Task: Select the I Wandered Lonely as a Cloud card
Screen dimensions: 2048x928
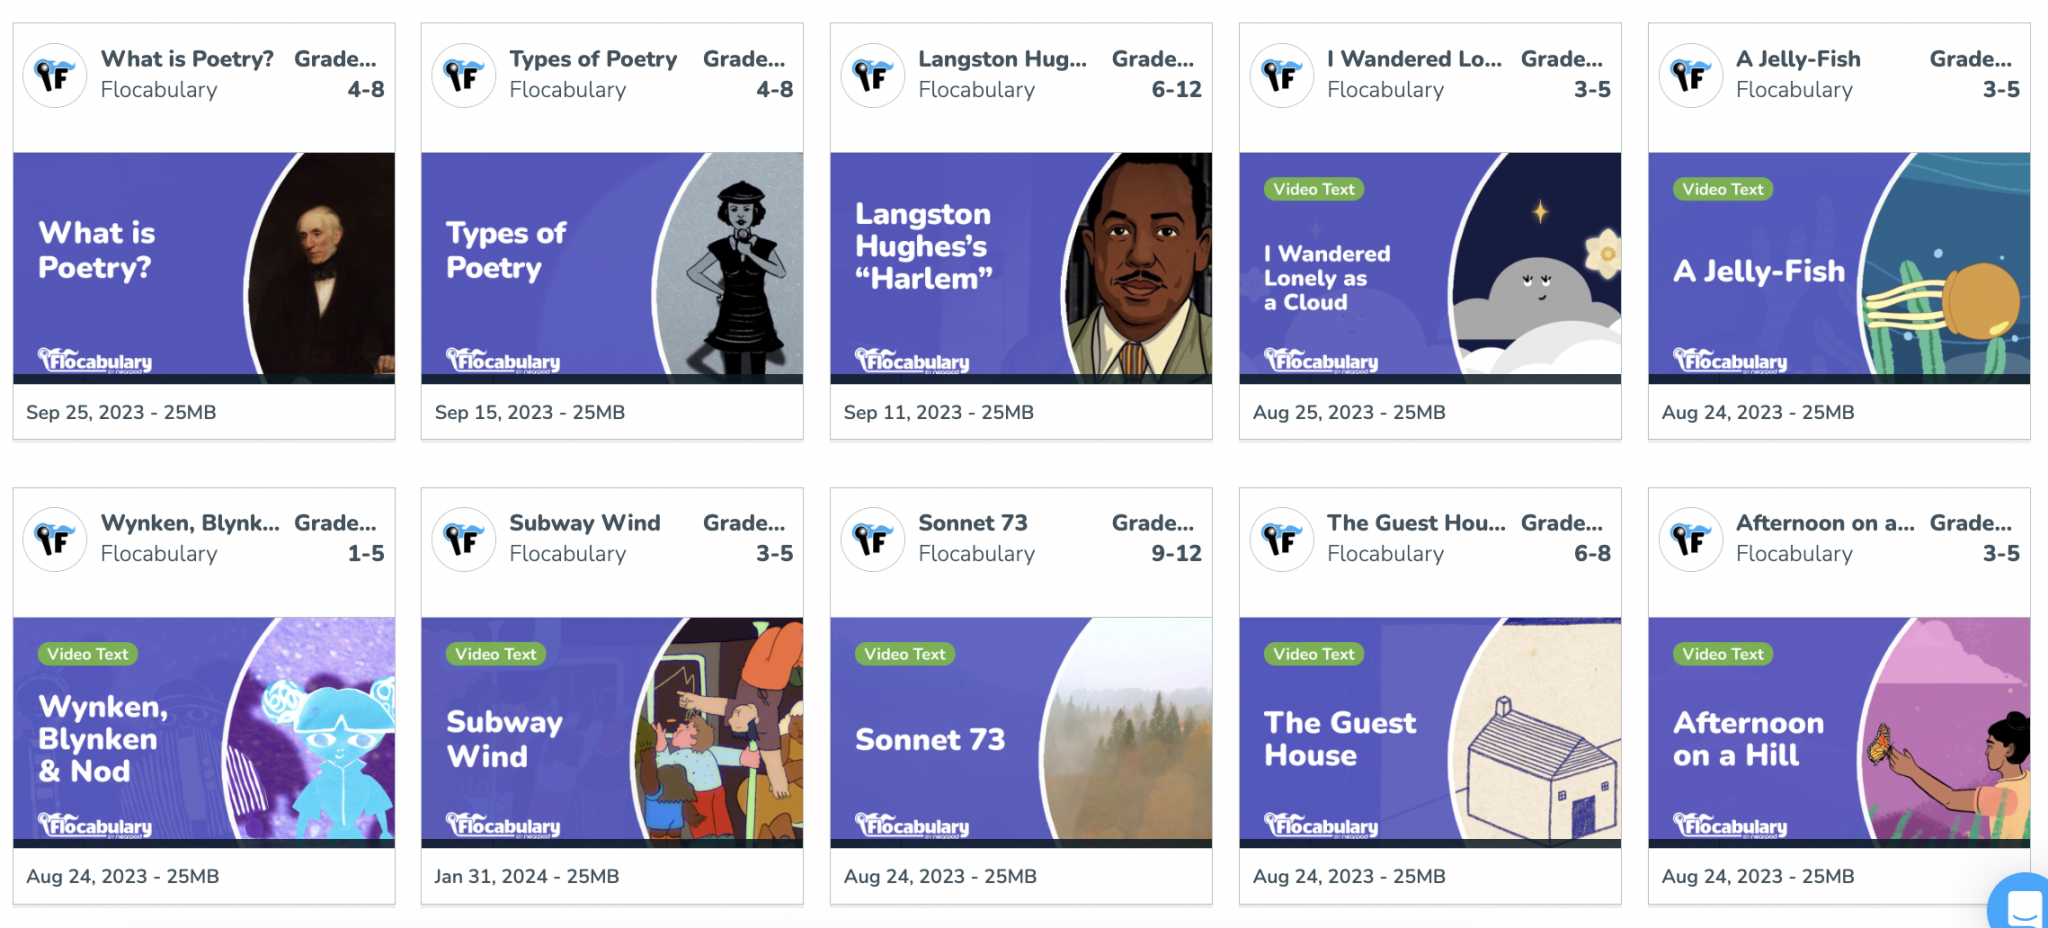Action: click(1429, 265)
